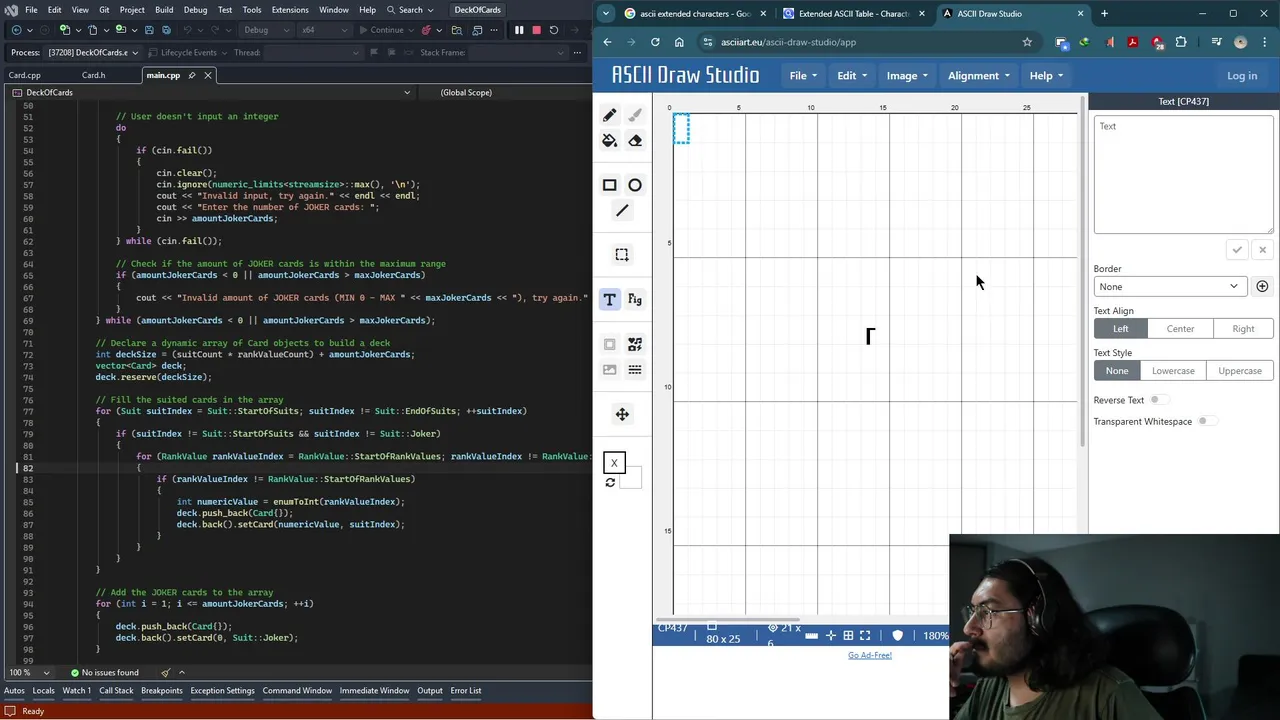Select the Rectangle shape tool
This screenshot has height=720, width=1280.
[x=609, y=185]
